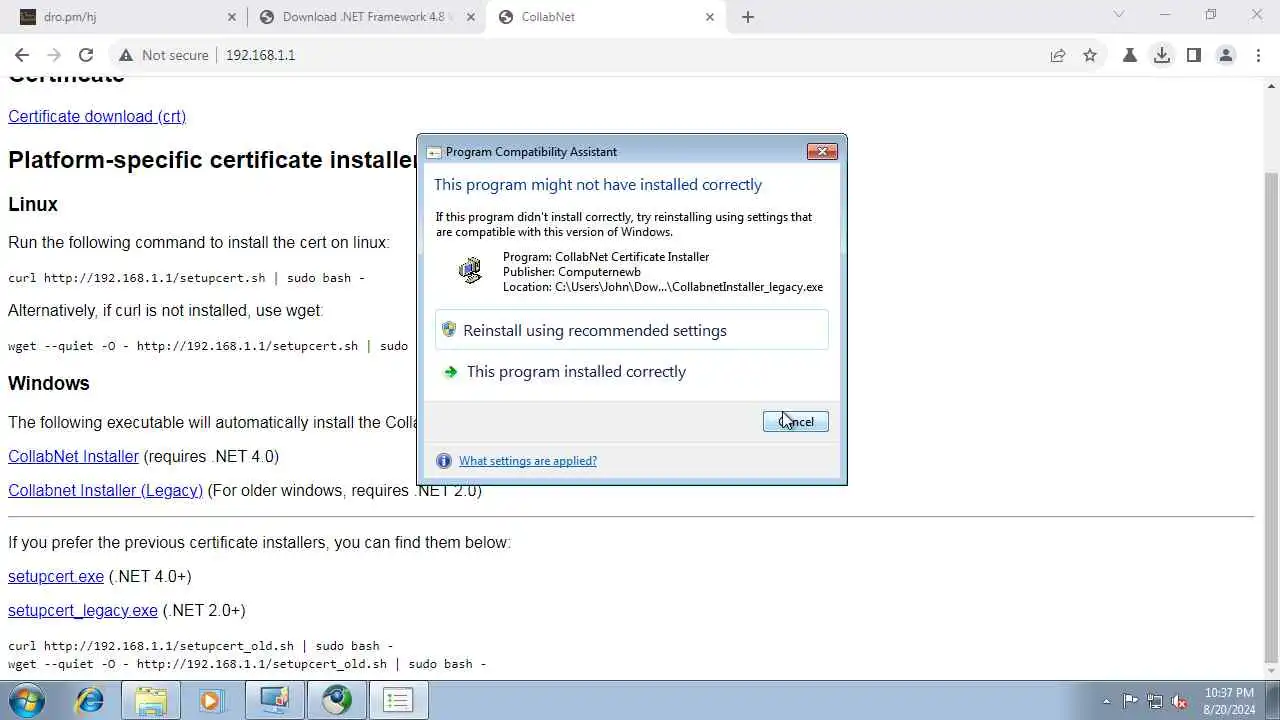Click the browser forward arrow

(x=54, y=55)
